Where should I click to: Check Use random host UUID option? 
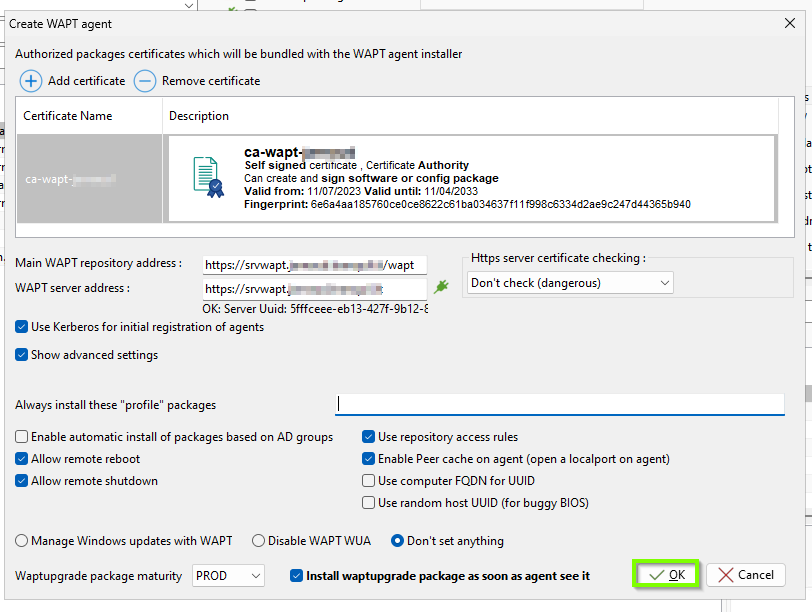(x=368, y=503)
